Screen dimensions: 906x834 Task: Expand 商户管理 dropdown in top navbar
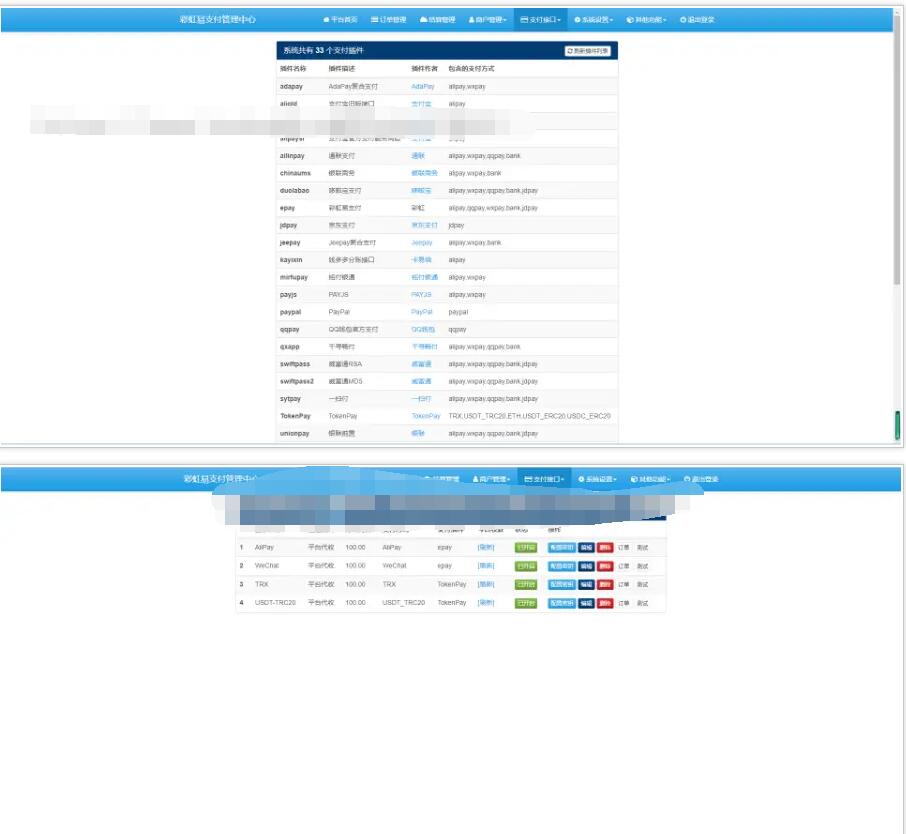pos(489,20)
